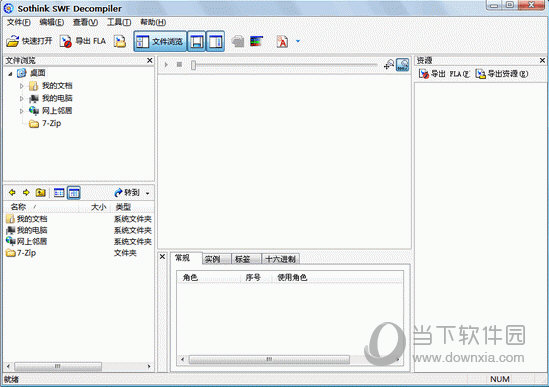The height and width of the screenshot is (387, 549).
Task: Click the 导出 FLA toolbar button
Action: (83, 41)
